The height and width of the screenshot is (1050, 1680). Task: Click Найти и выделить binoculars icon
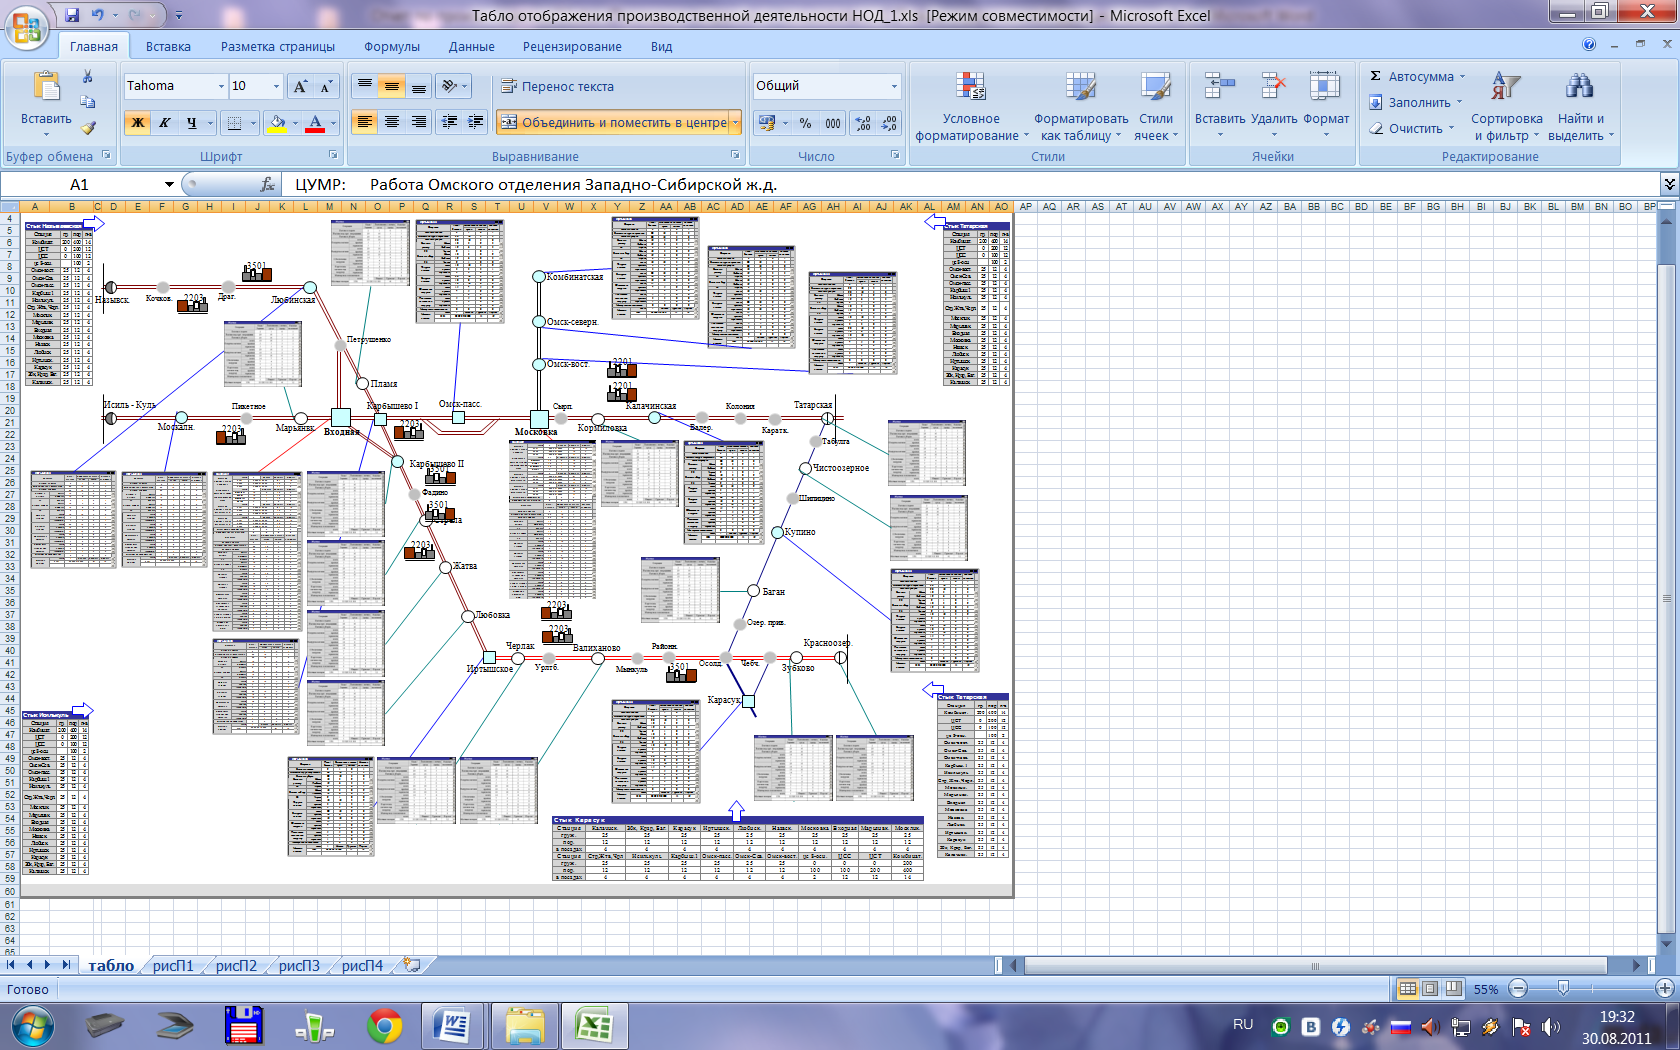pyautogui.click(x=1579, y=85)
